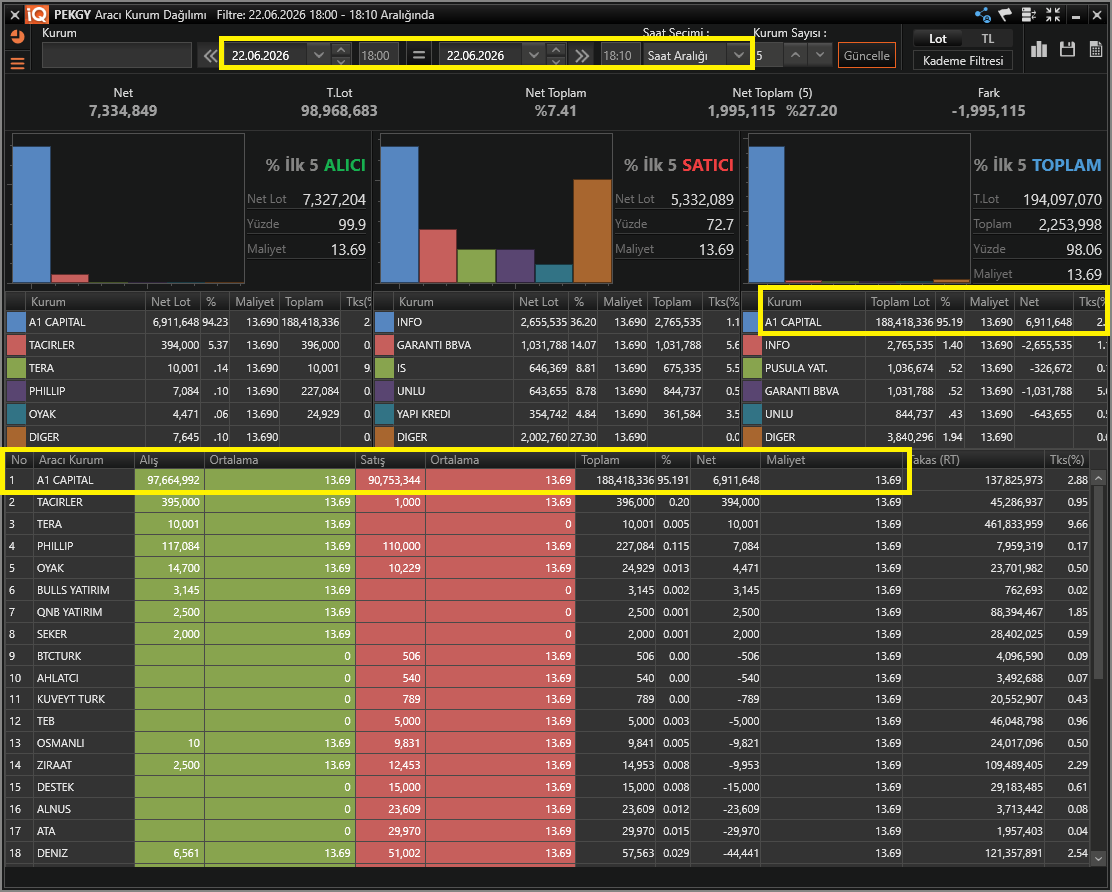
Task: Click teal swatch beside YAPI KREDI in sellers table
Action: (x=384, y=414)
